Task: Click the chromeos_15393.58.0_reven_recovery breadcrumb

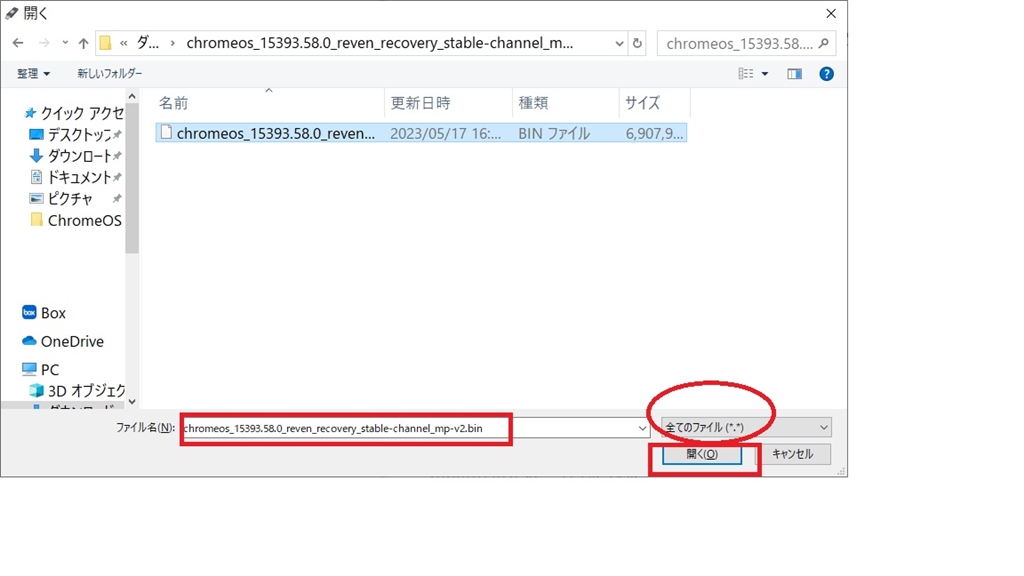Action: tap(379, 43)
